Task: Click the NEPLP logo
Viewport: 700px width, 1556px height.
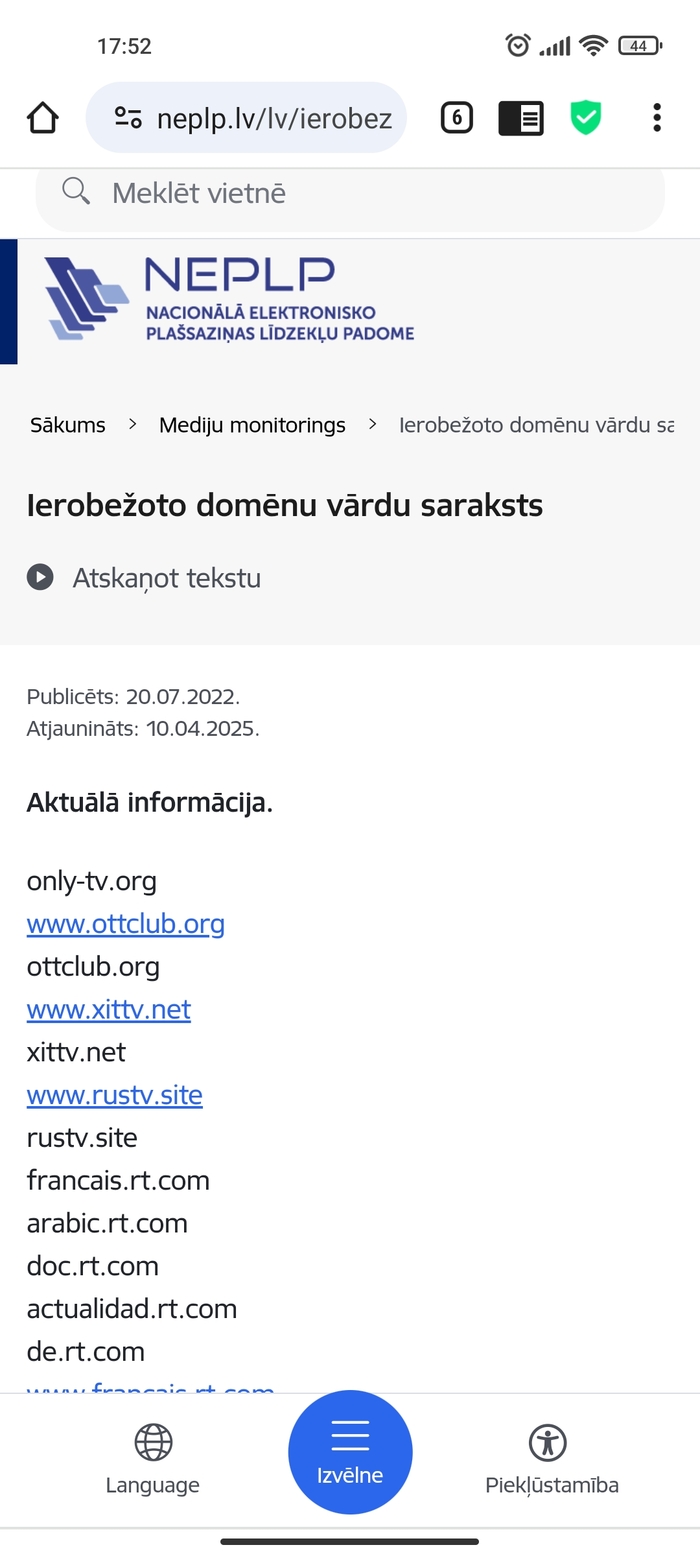Action: (230, 299)
